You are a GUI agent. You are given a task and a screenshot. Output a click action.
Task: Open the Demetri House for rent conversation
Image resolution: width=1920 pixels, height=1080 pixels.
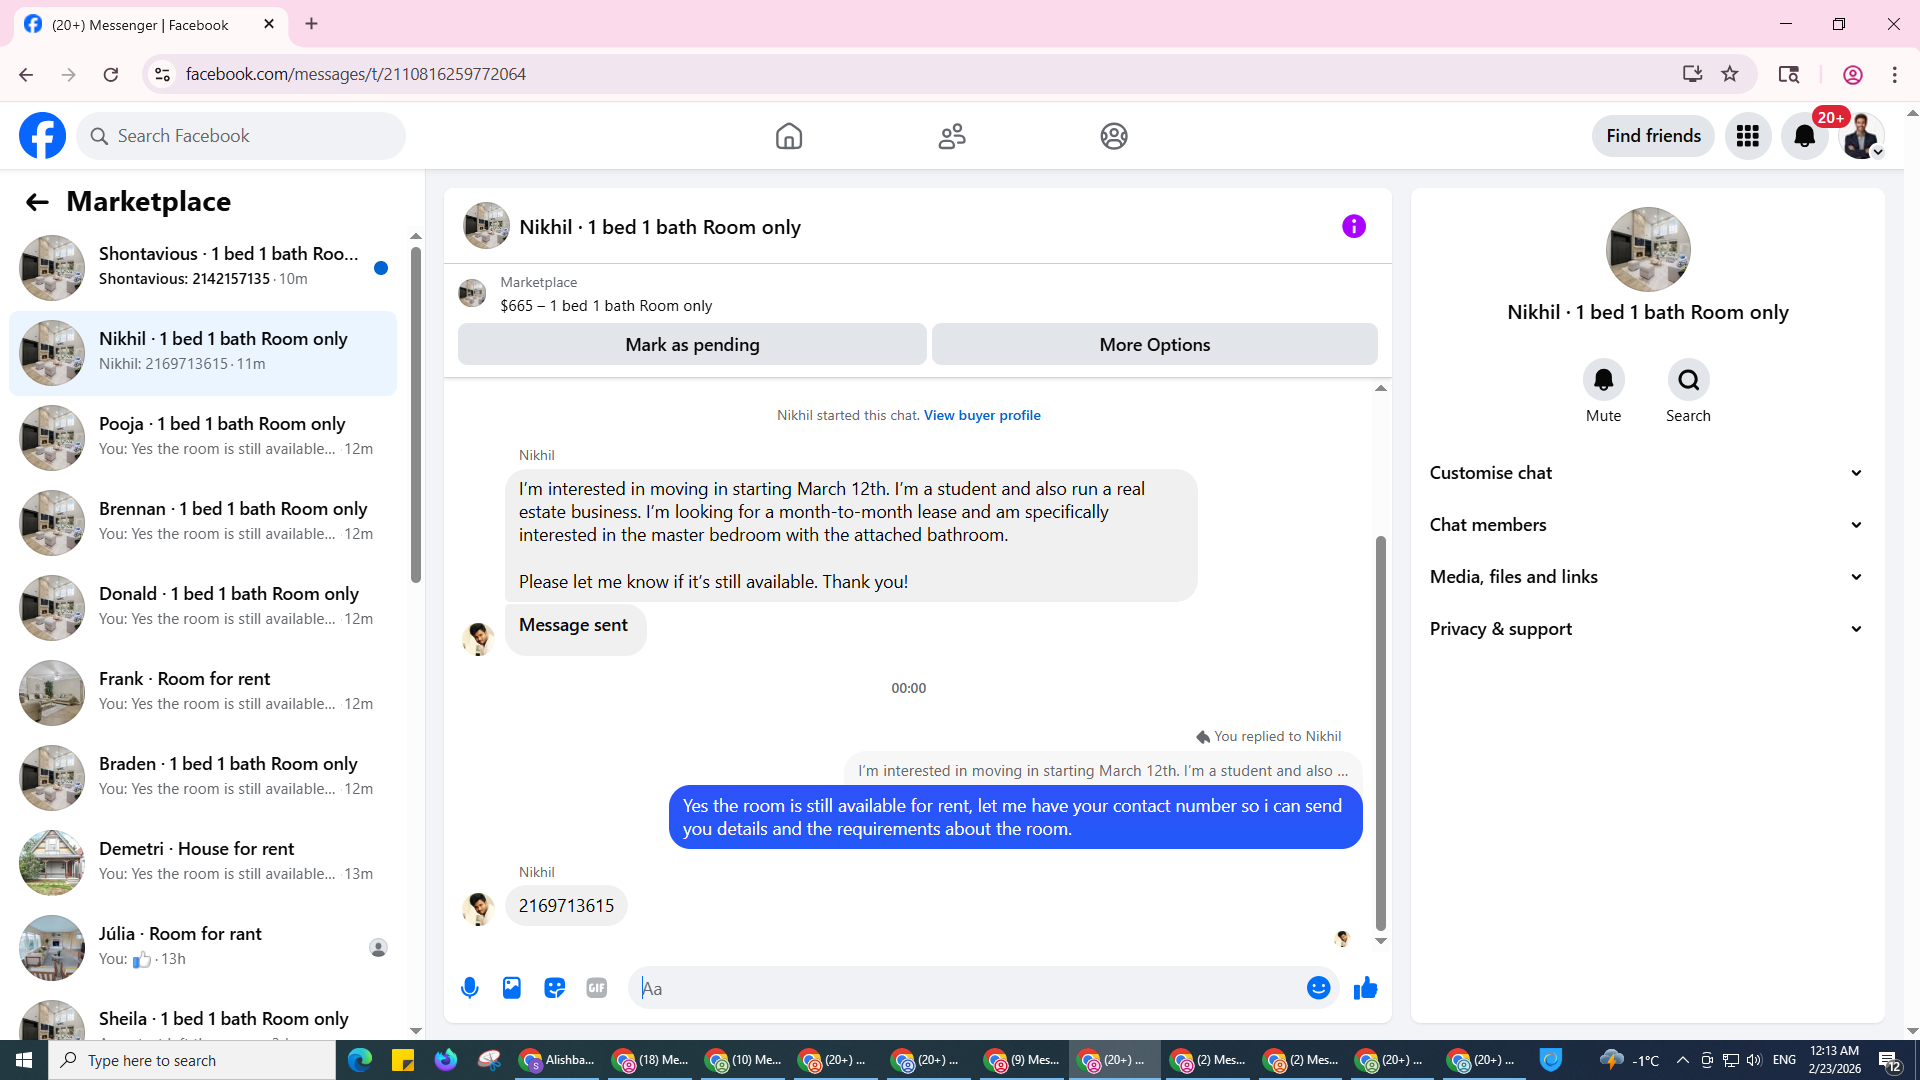coord(203,863)
